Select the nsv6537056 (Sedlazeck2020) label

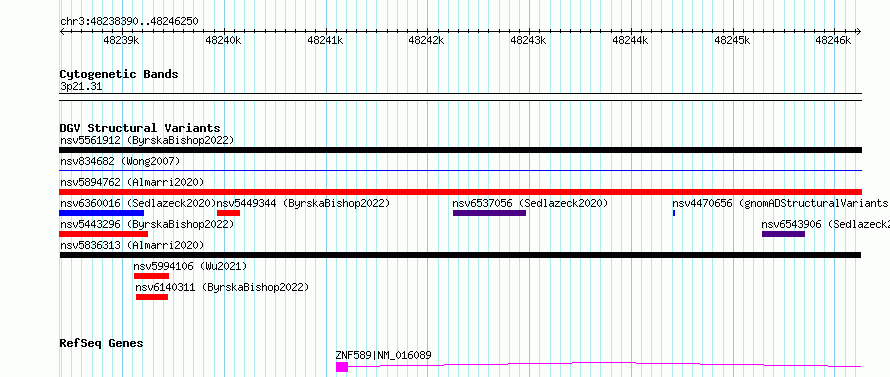(530, 203)
